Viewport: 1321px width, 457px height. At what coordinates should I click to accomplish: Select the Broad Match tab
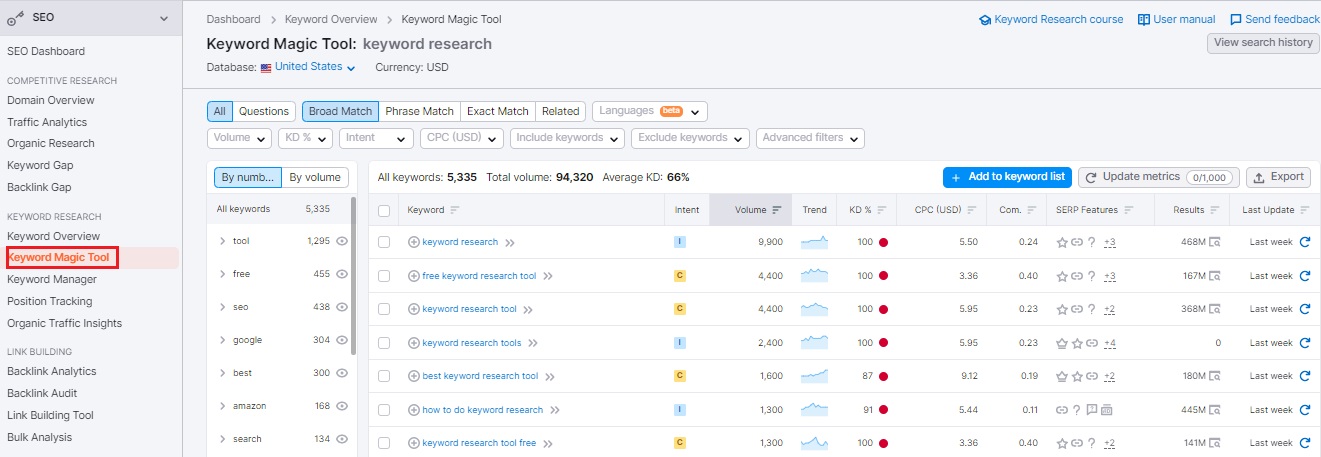click(340, 111)
